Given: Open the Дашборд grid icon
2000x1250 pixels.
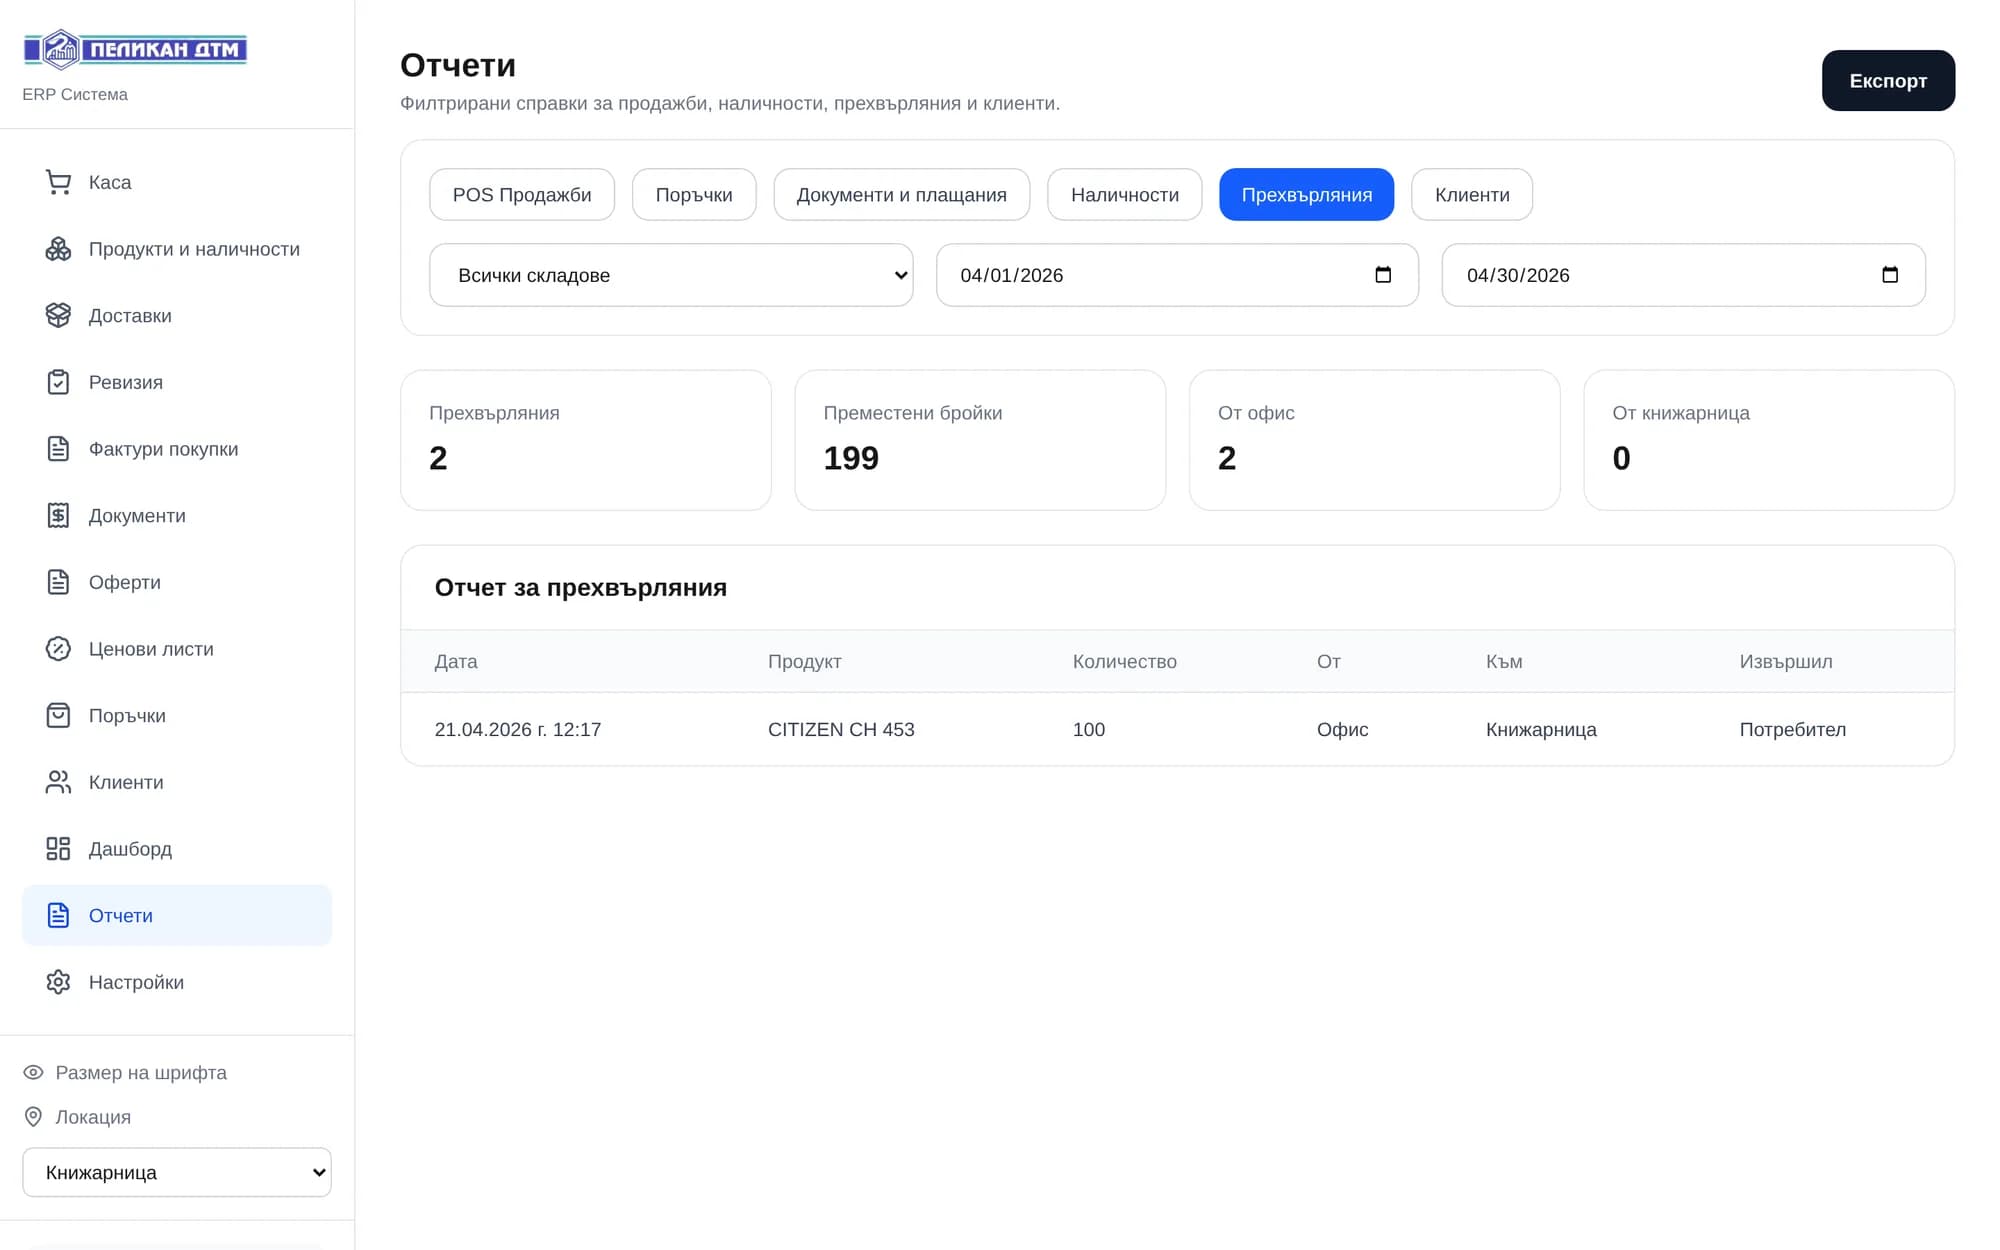Looking at the screenshot, I should click(58, 849).
